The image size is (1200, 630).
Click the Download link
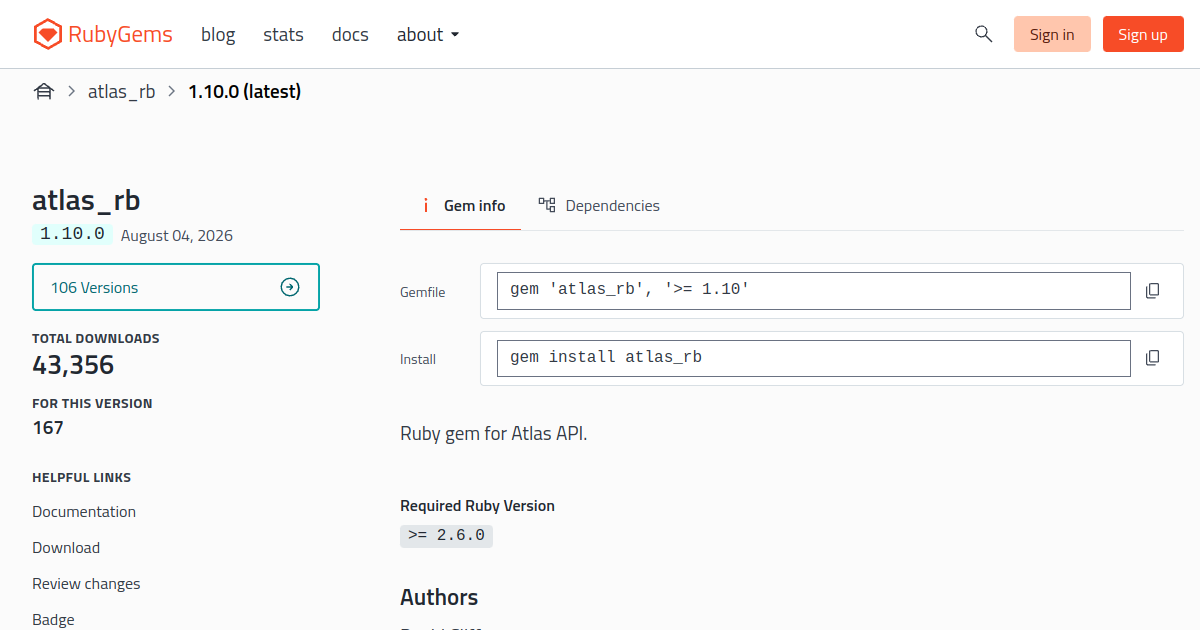[x=66, y=548]
